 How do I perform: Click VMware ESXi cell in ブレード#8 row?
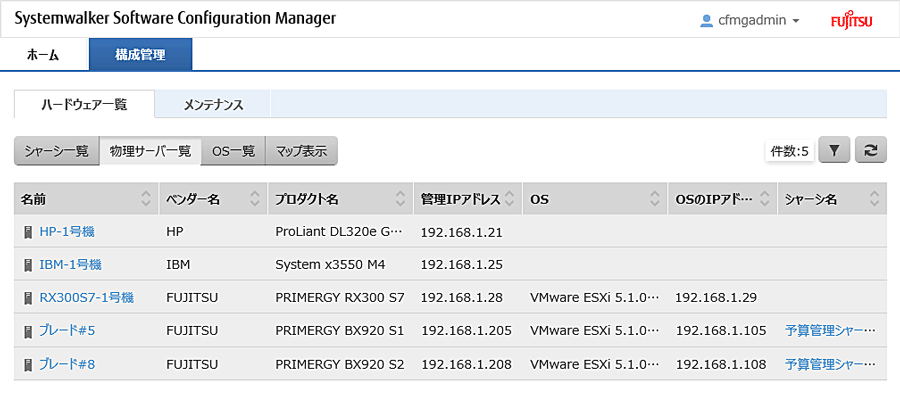point(595,364)
